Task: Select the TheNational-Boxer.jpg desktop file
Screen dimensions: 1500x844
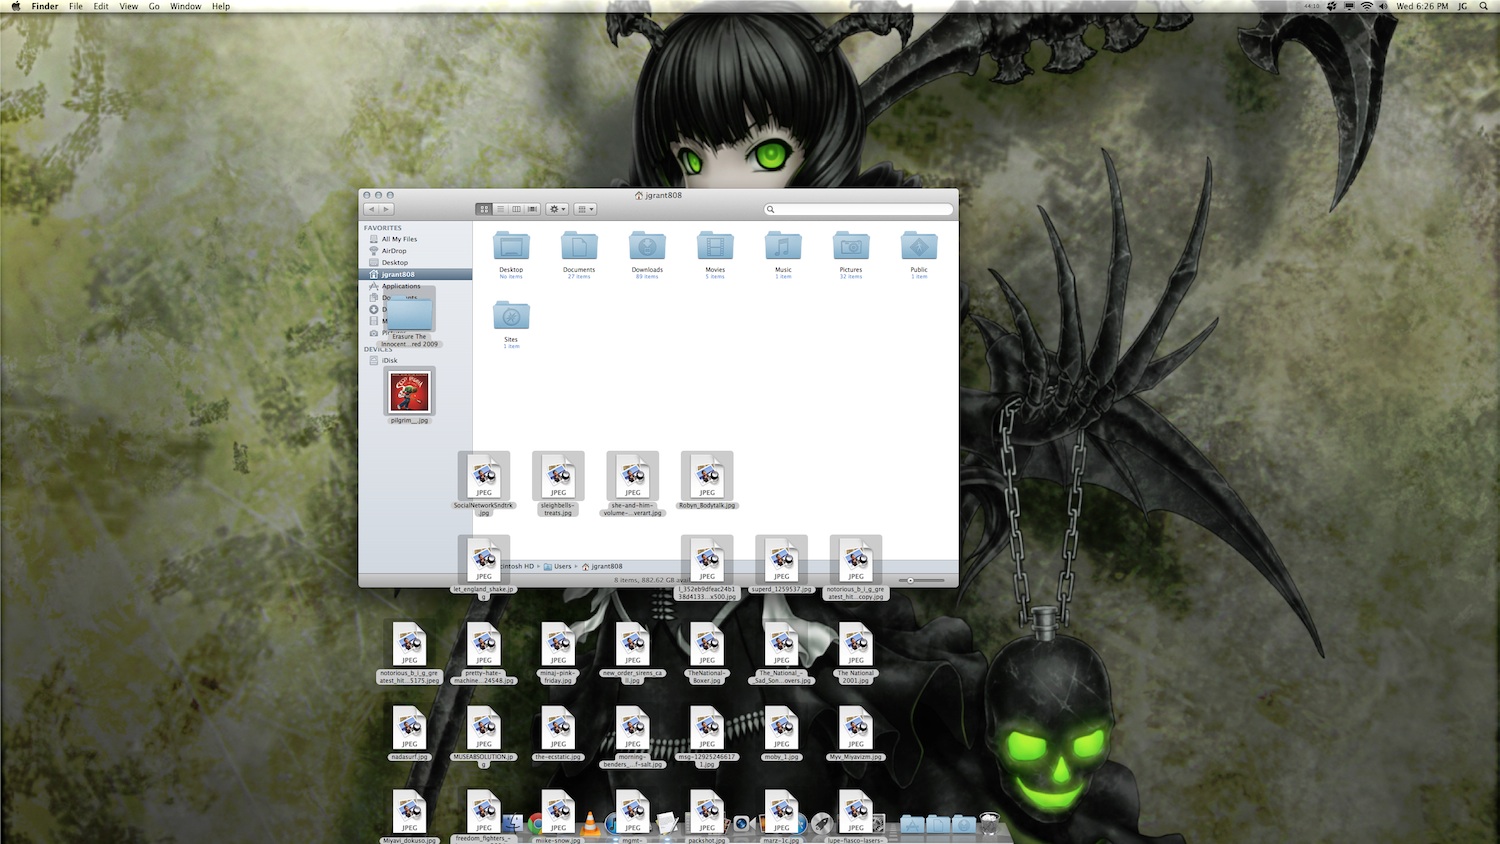Action: coord(707,644)
